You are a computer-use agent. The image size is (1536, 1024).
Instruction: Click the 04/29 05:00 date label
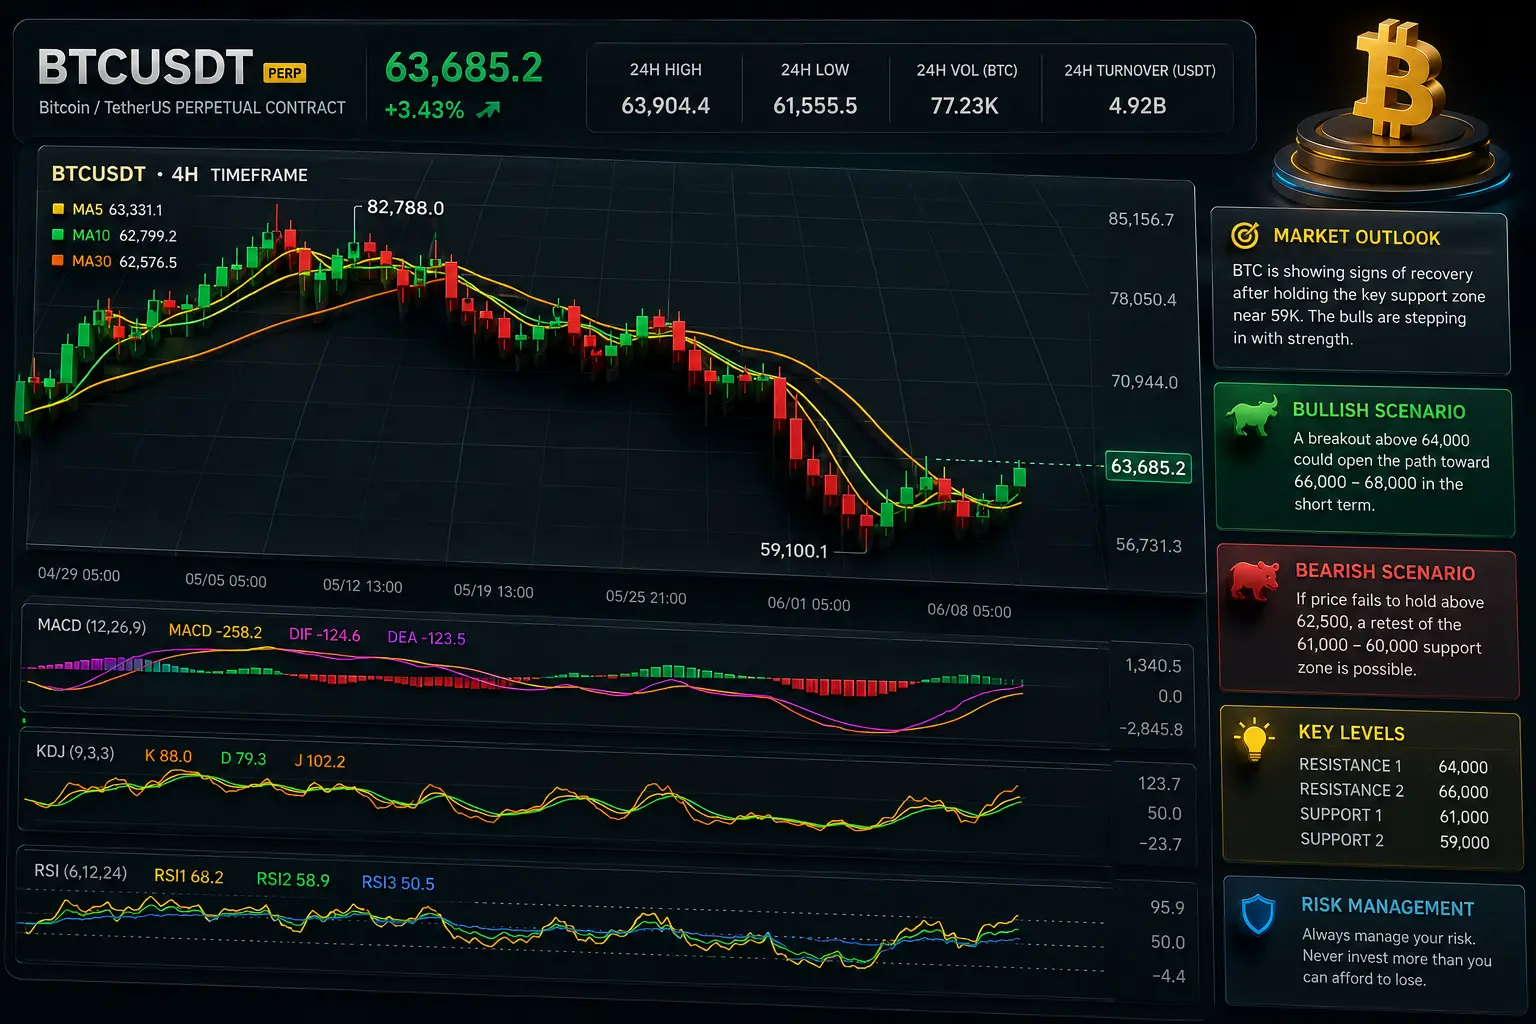79,575
